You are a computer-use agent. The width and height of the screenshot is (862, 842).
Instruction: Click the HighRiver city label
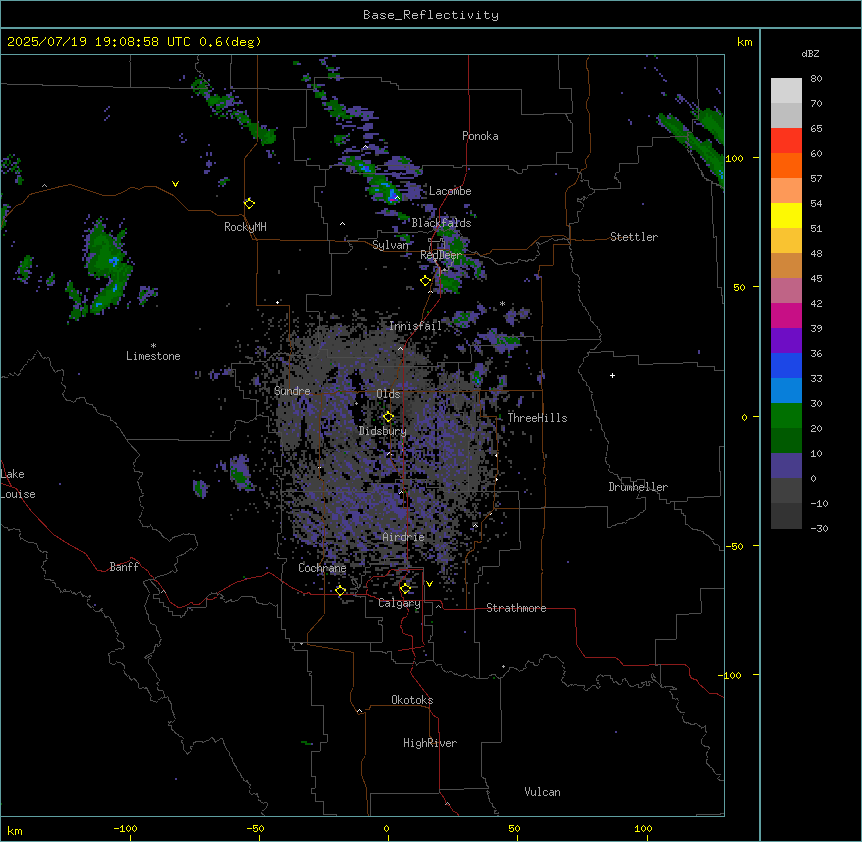(430, 743)
